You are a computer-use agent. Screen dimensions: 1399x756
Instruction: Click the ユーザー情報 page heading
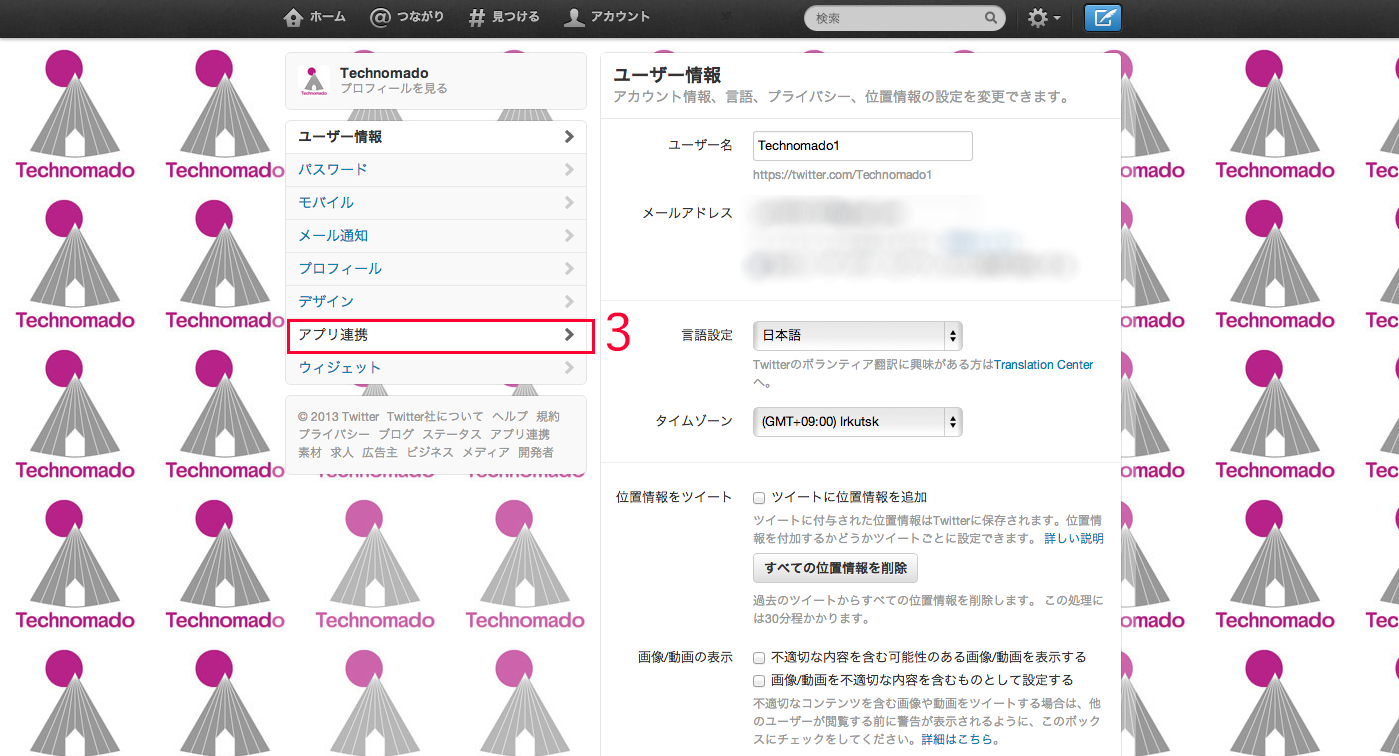[x=667, y=76]
